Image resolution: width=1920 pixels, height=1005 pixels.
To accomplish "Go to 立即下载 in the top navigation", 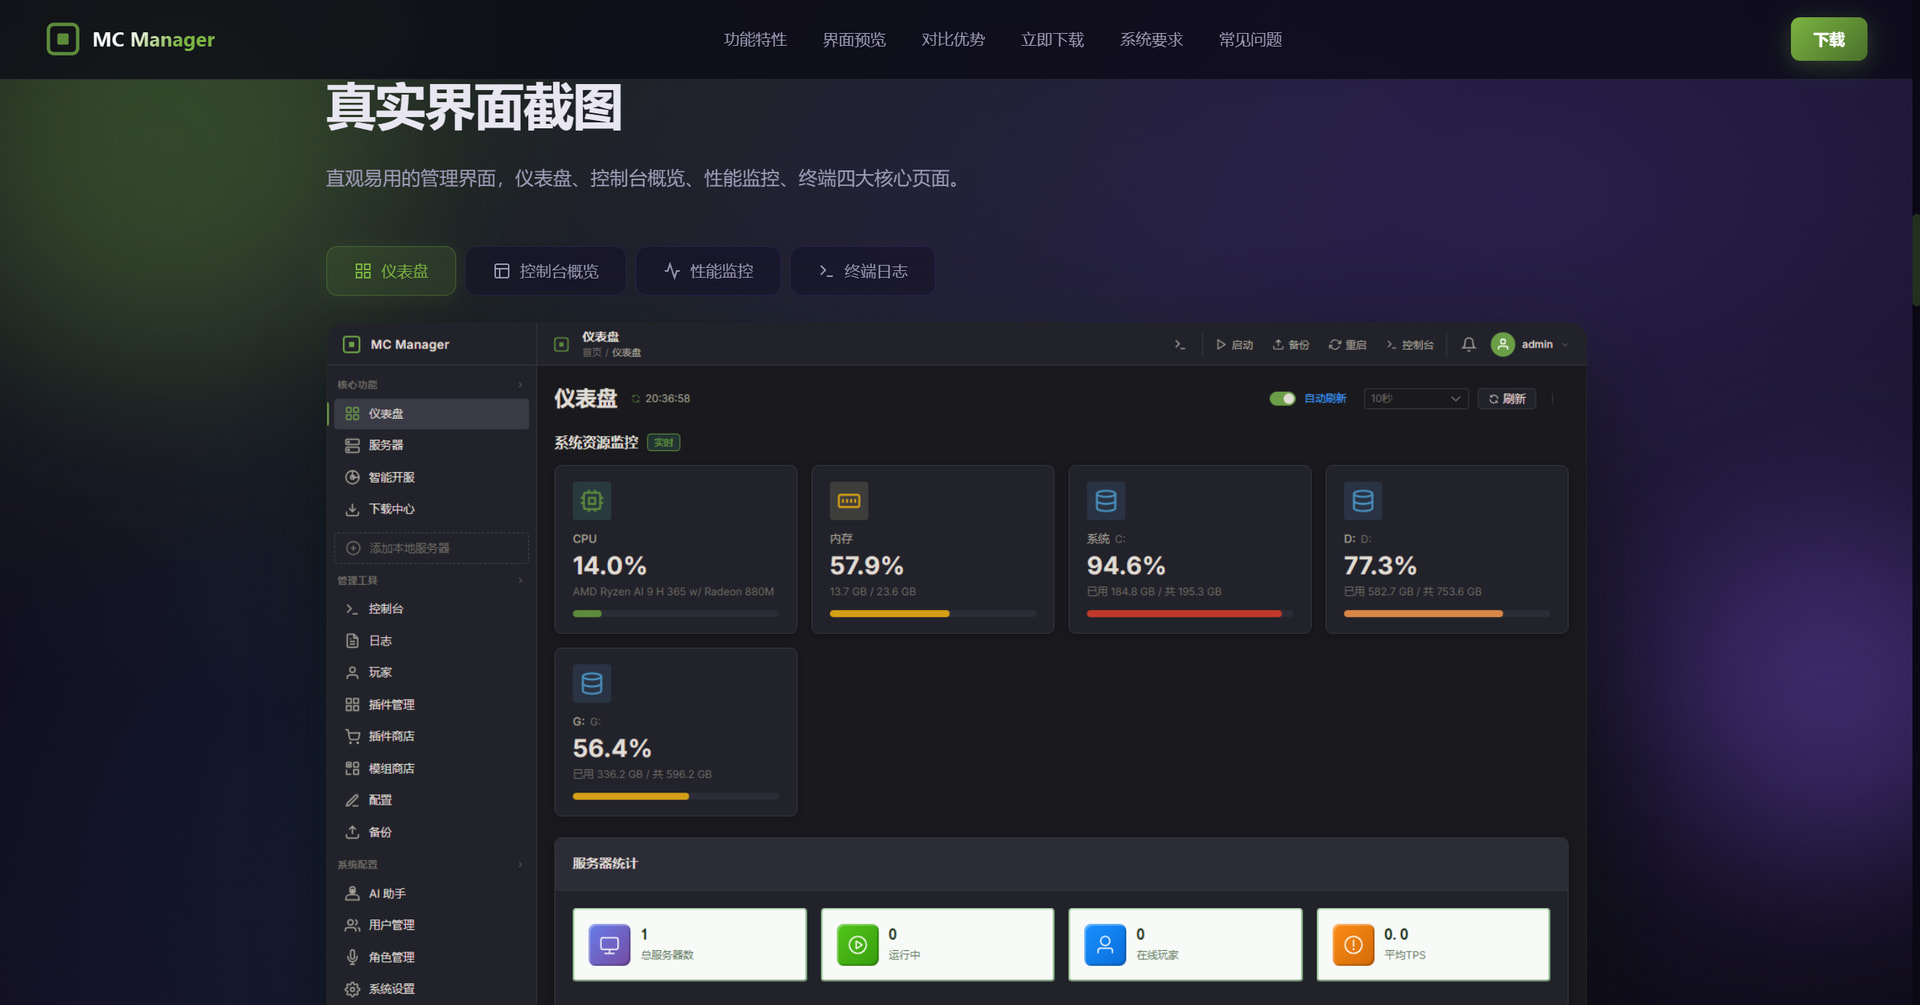I will click(x=1052, y=40).
